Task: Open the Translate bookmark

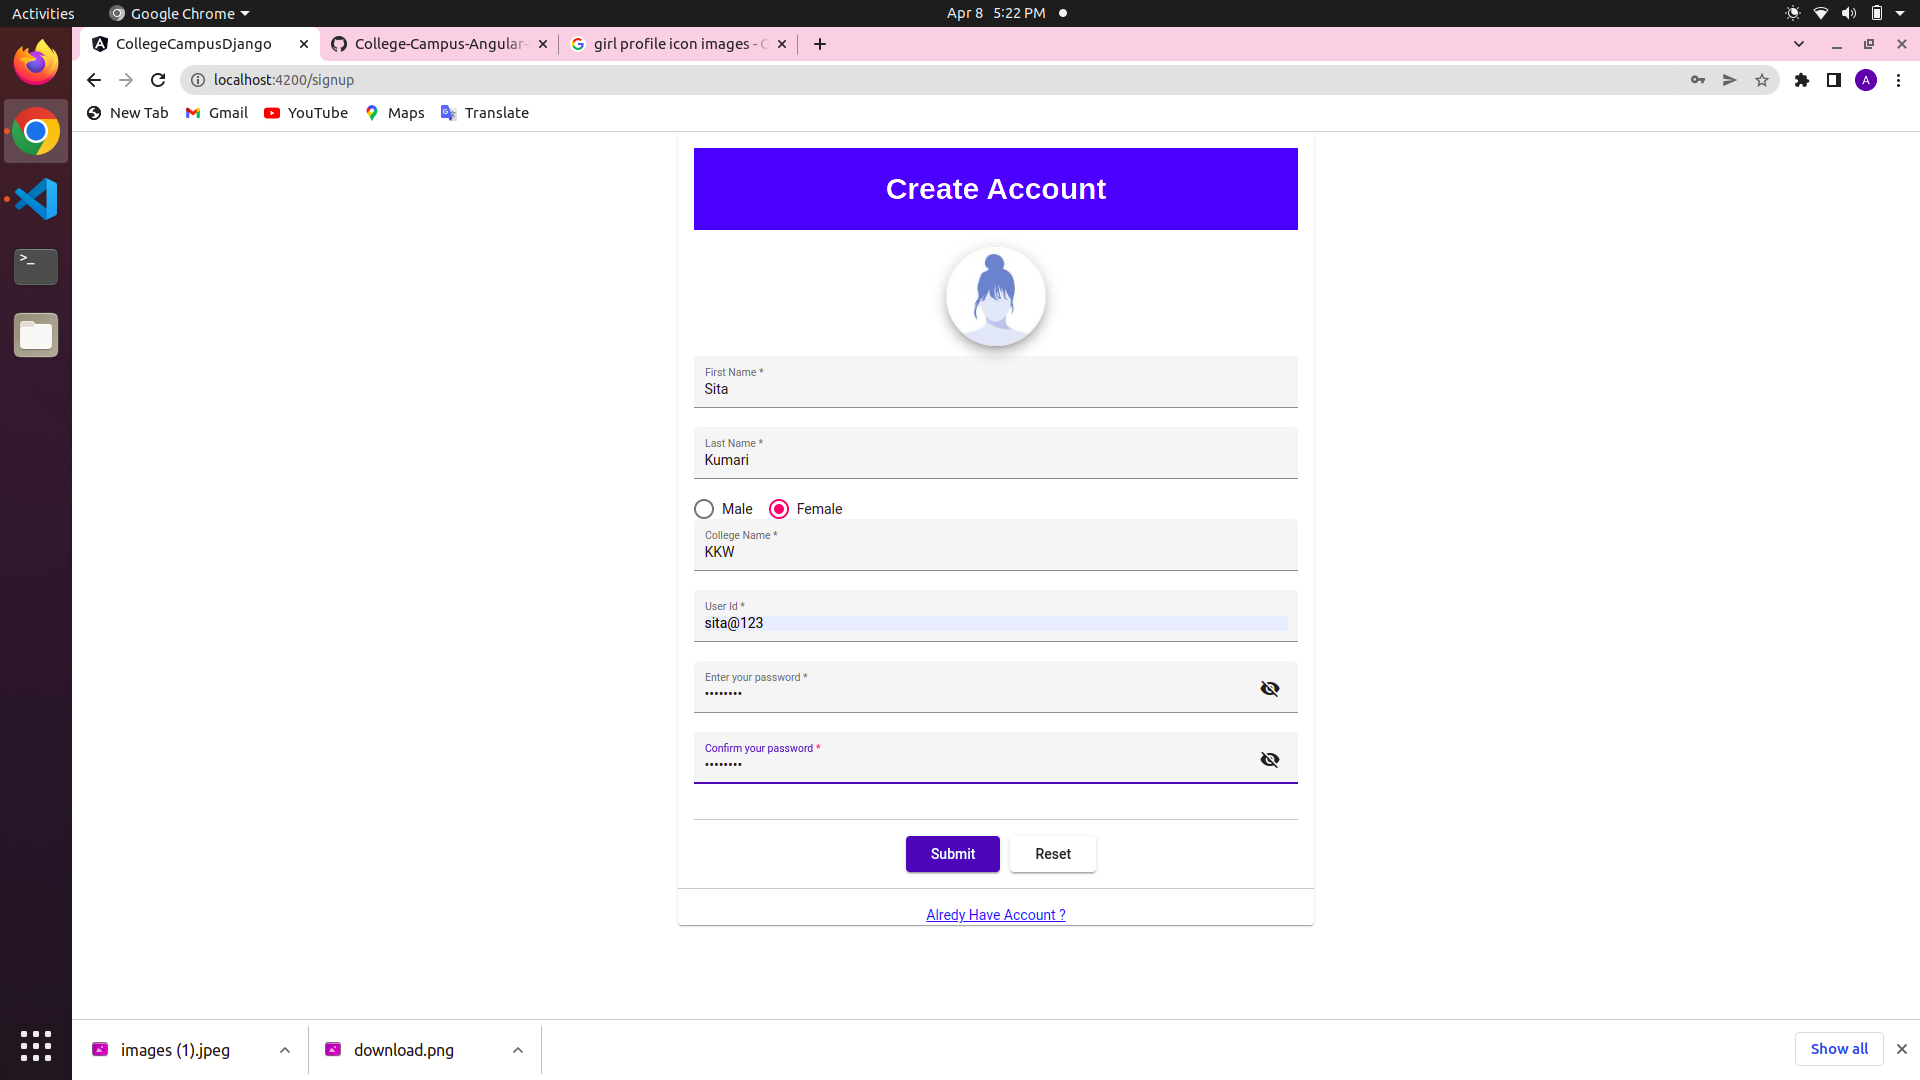Action: 484,112
